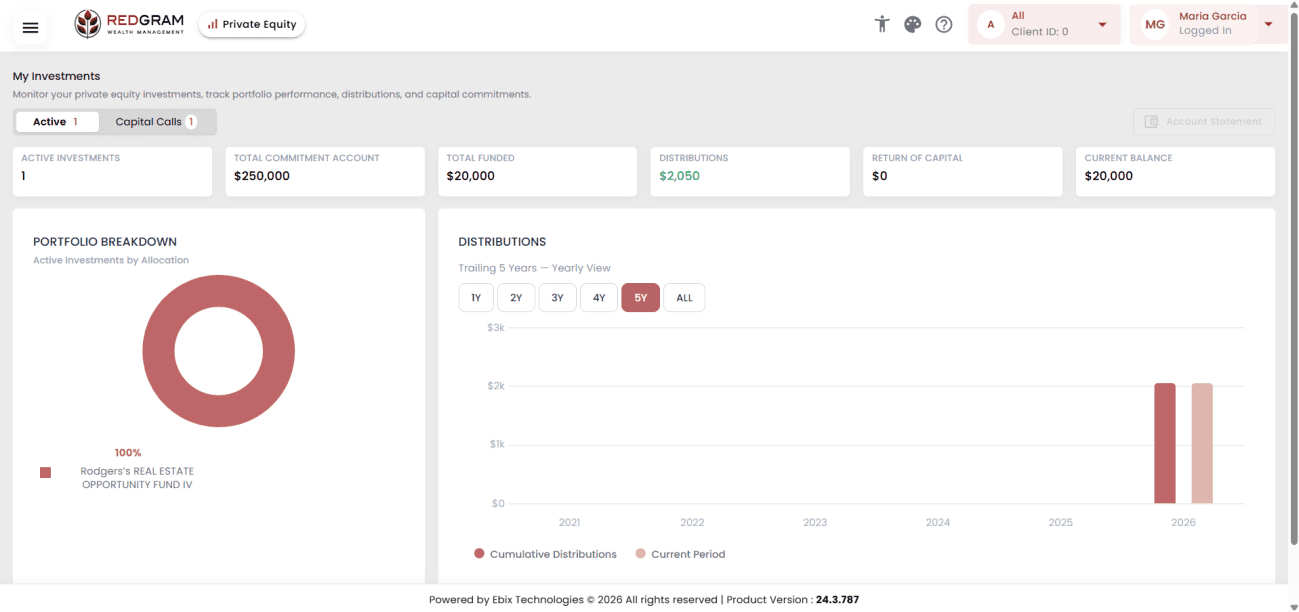Click the Portfolio Breakdown heading
The width and height of the screenshot is (1299, 612).
105,242
